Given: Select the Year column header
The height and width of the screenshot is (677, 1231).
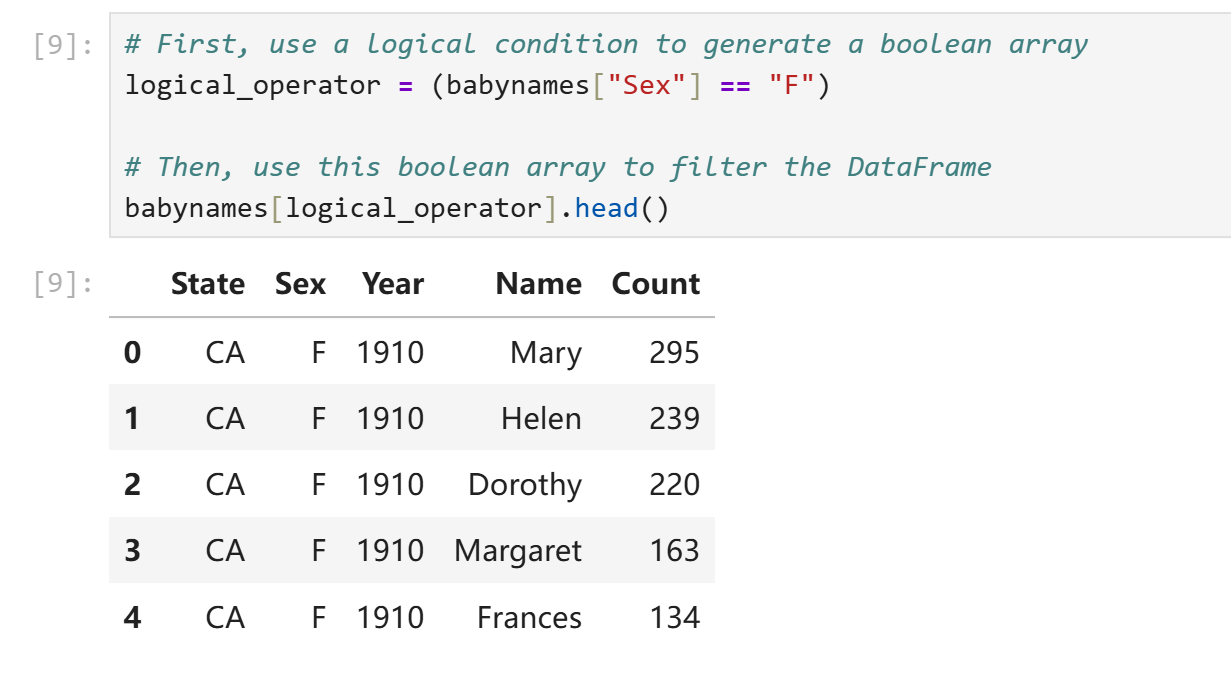Looking at the screenshot, I should click(x=392, y=284).
